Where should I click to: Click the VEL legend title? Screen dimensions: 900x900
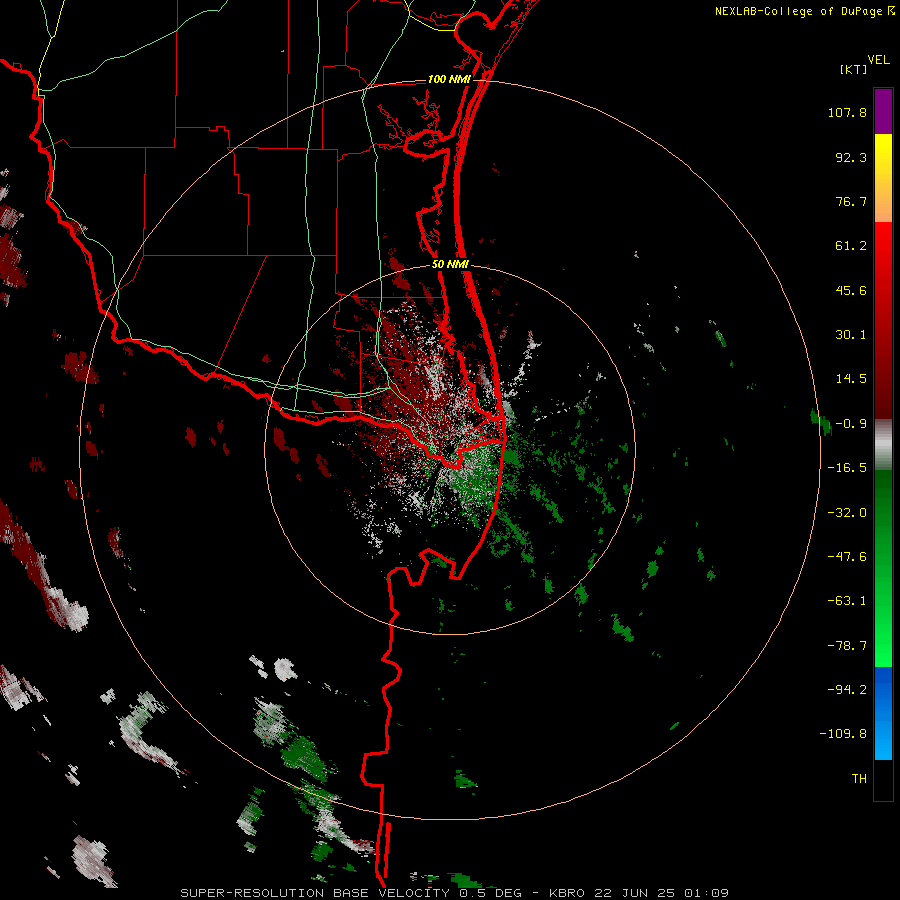(x=878, y=60)
